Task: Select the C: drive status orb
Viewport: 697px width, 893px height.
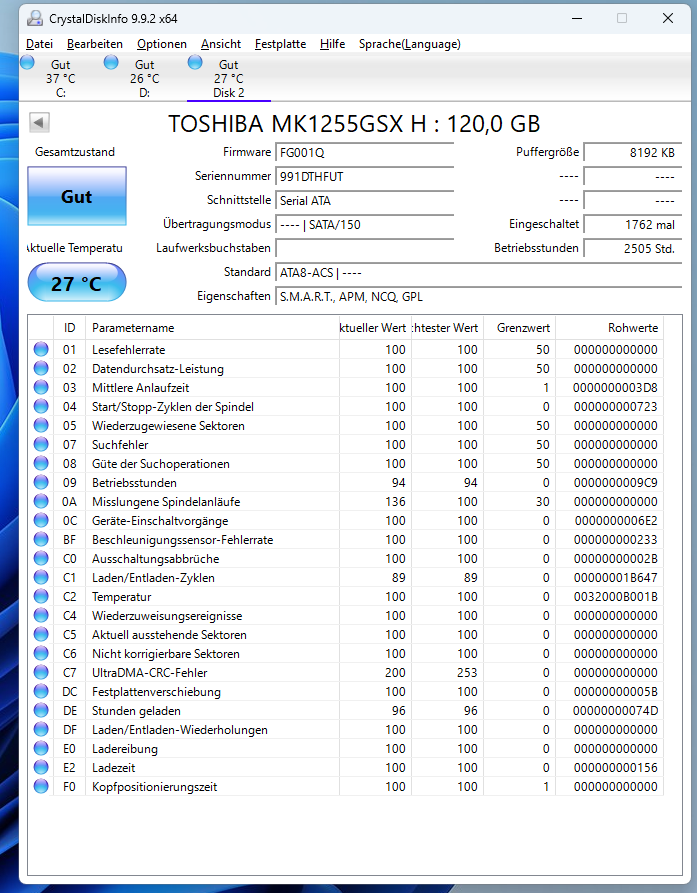Action: (x=27, y=63)
